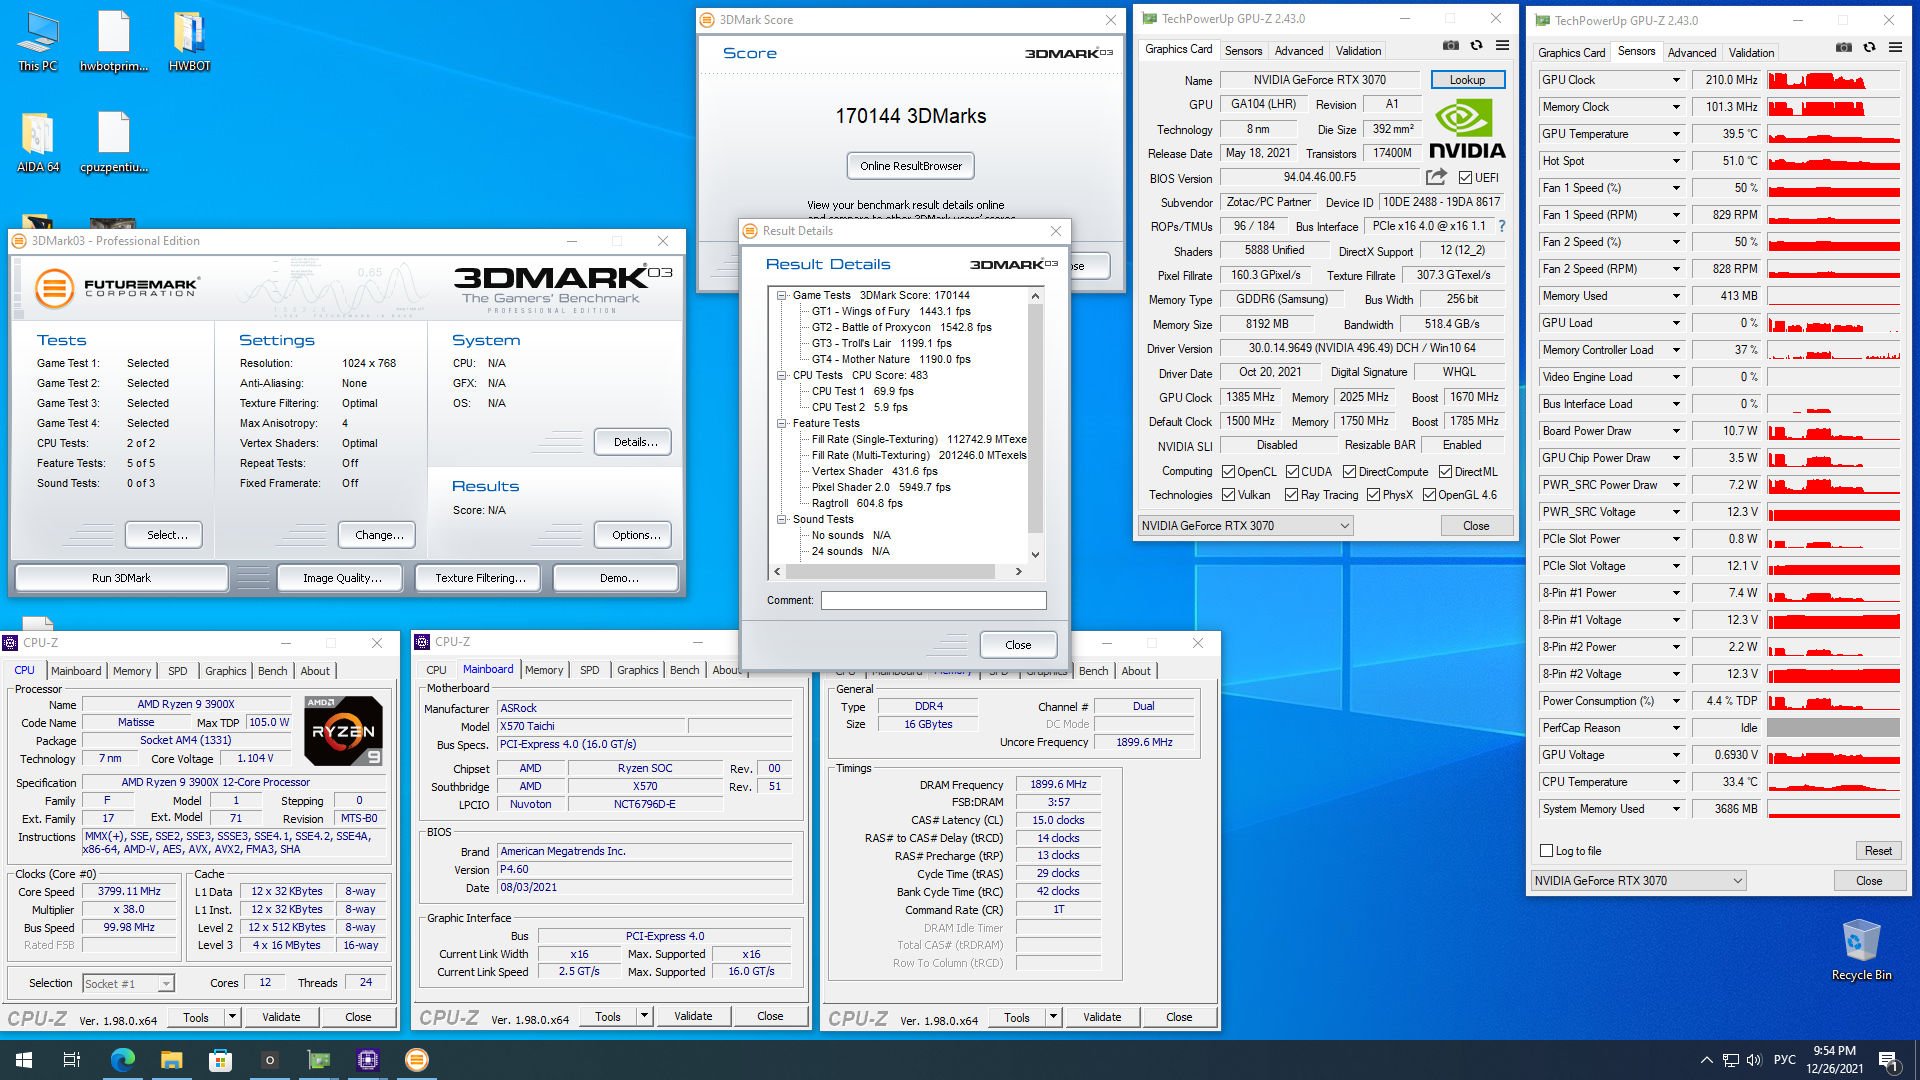Screen dimensions: 1920x1080
Task: Click screenshot camera icon in Graphics Card GPU-Z window
Action: [x=1450, y=46]
